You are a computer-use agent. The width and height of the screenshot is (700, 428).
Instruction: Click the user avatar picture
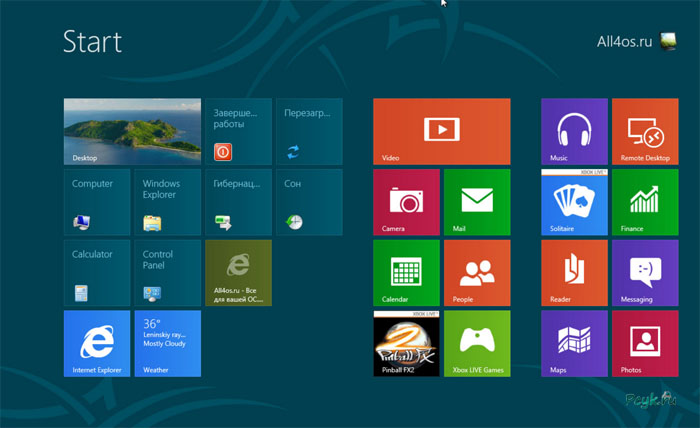pos(668,42)
